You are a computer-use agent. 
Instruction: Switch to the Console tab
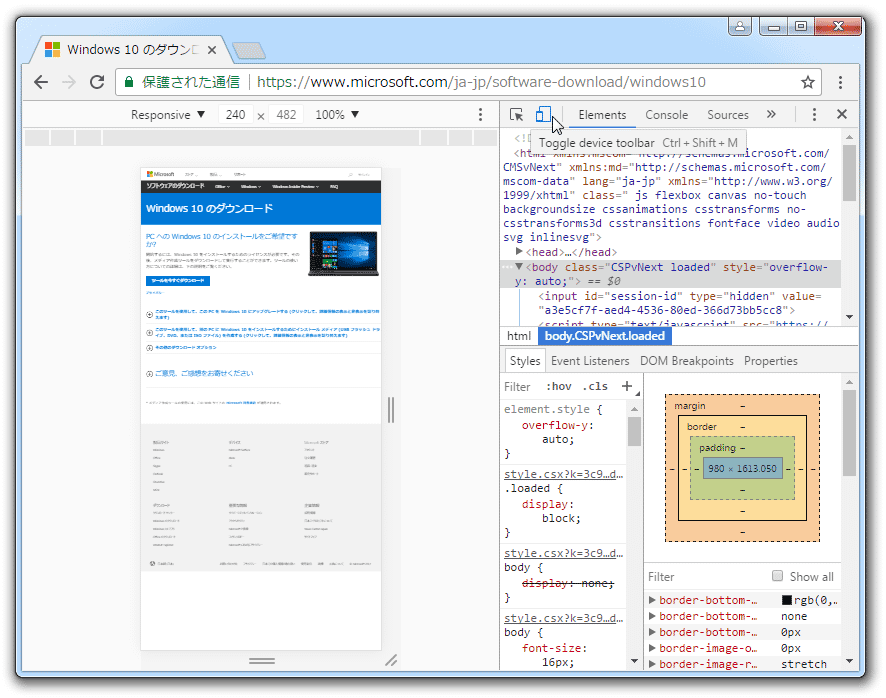point(667,115)
